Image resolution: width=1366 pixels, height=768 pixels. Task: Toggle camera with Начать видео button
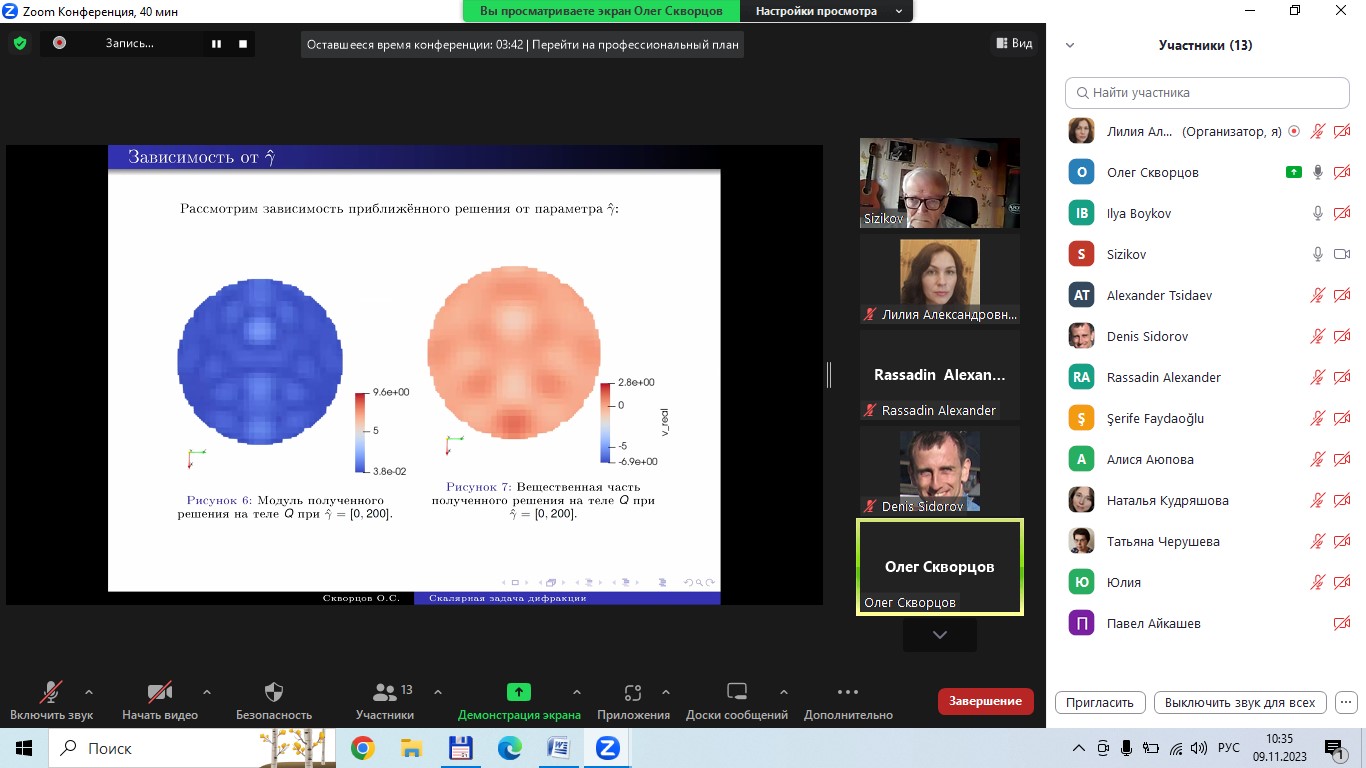point(160,700)
